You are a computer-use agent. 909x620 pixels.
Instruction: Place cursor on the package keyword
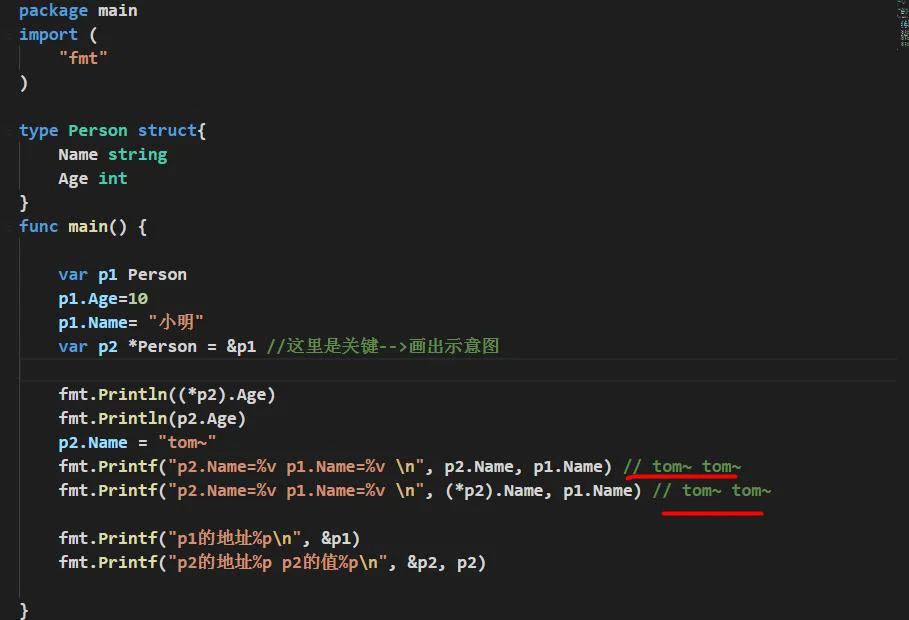53,11
